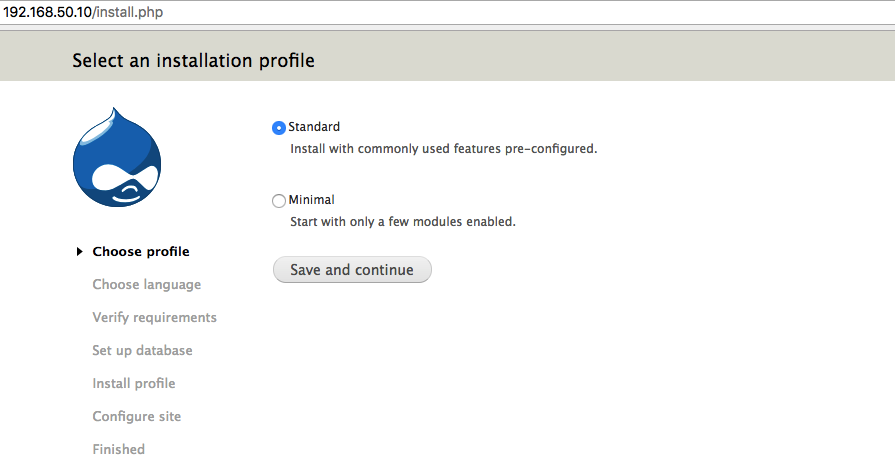Click the 'Verify requirements' step text
This screenshot has height=471, width=895.
155,317
